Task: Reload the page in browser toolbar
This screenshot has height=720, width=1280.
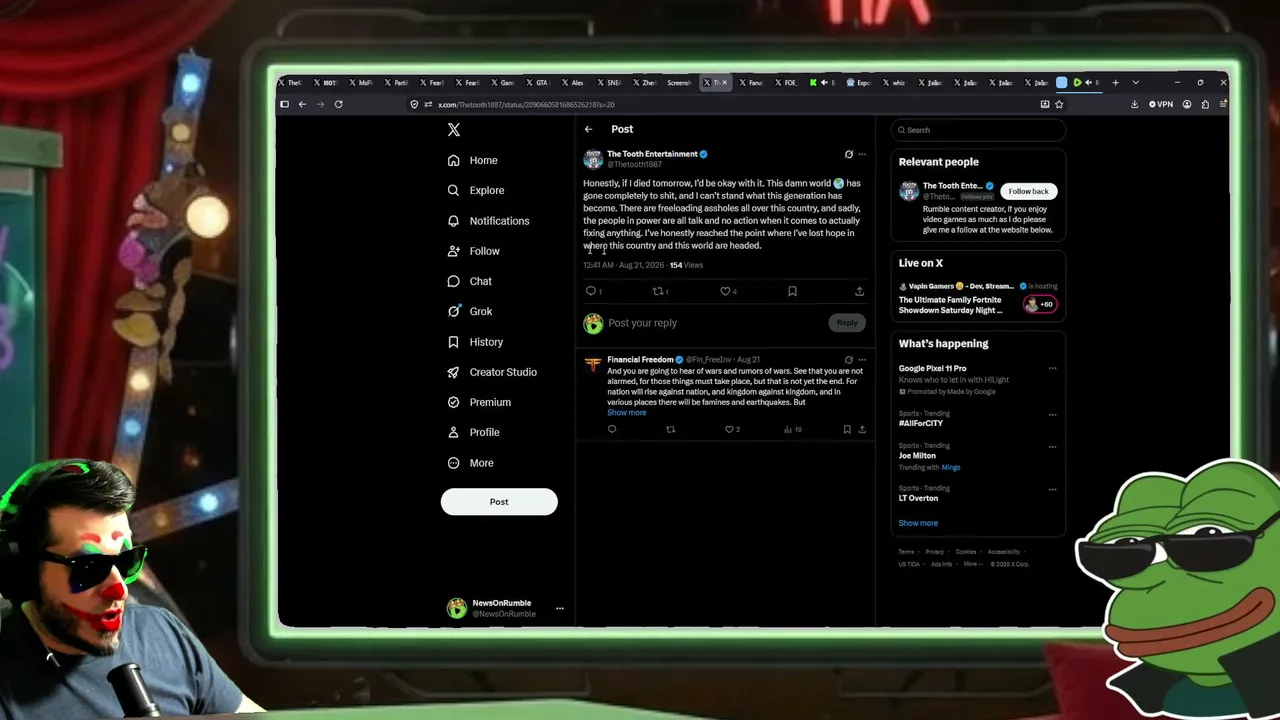Action: [x=339, y=104]
